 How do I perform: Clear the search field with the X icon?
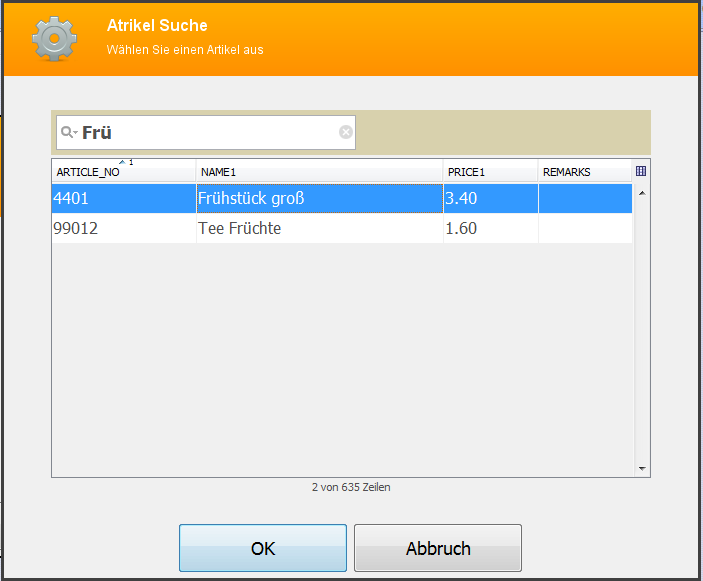coord(346,132)
